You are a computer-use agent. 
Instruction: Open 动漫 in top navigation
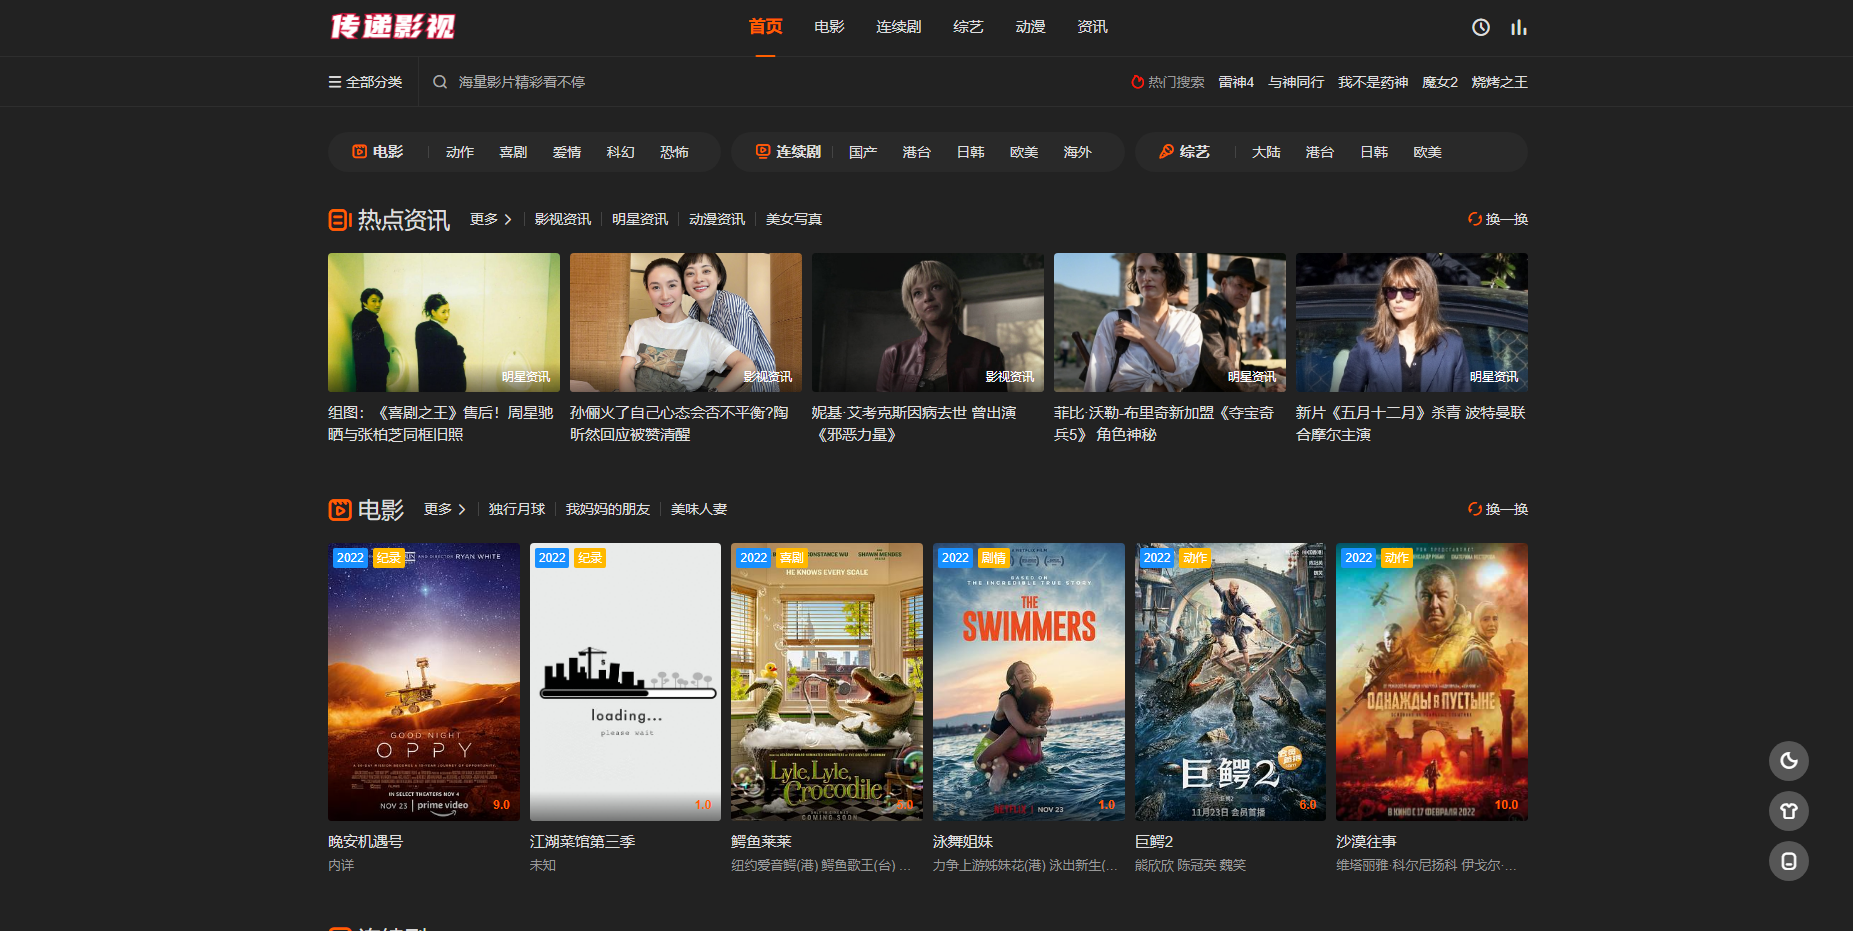[1030, 27]
